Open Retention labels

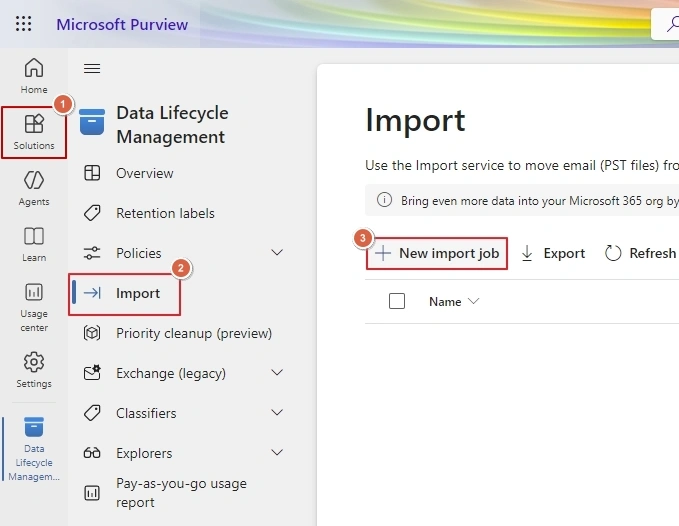(x=165, y=213)
